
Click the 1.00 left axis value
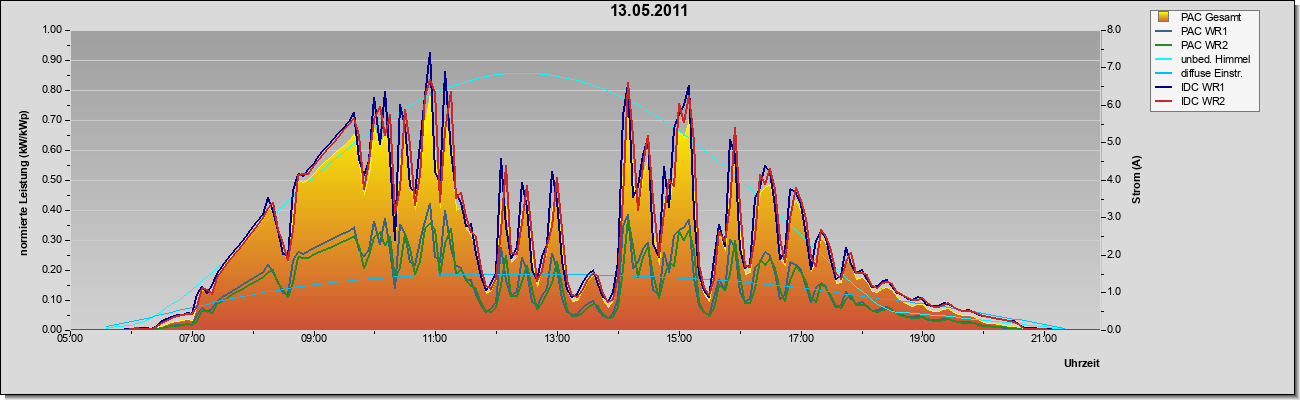(52, 30)
